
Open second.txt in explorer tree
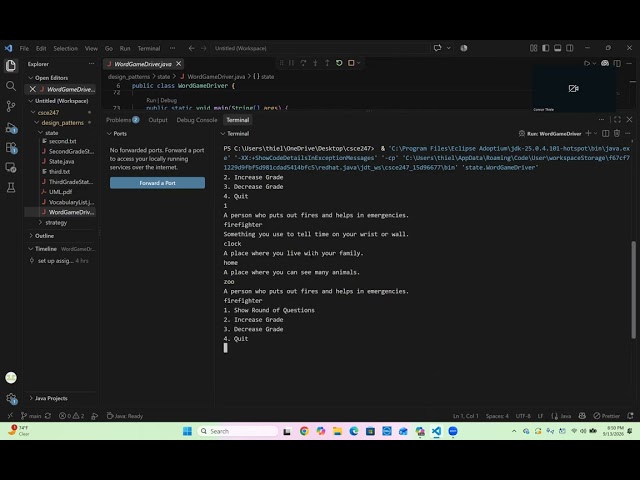pos(62,141)
